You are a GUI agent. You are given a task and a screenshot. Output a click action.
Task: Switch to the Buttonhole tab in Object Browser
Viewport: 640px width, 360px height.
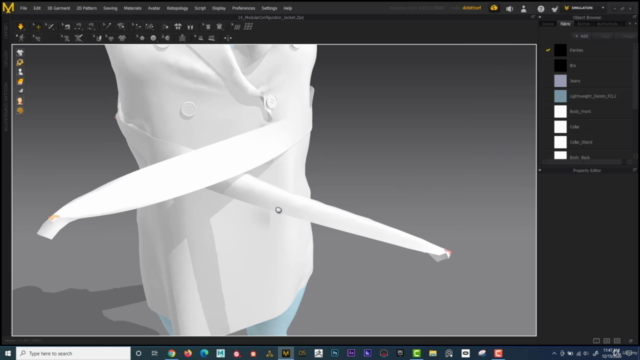[x=607, y=24]
